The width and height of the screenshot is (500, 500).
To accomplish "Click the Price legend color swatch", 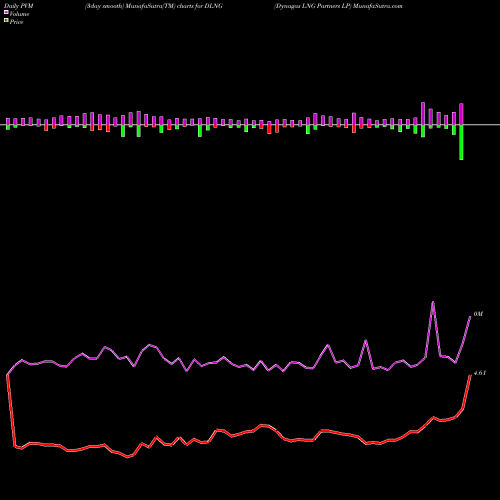I will [6, 21].
